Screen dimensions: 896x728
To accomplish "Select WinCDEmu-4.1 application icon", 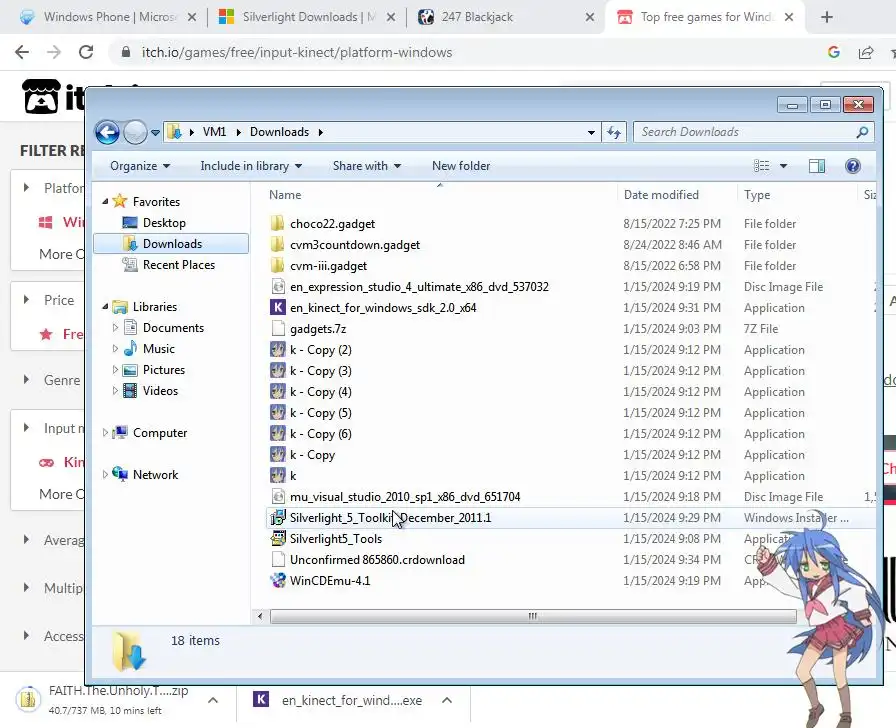I will point(278,581).
